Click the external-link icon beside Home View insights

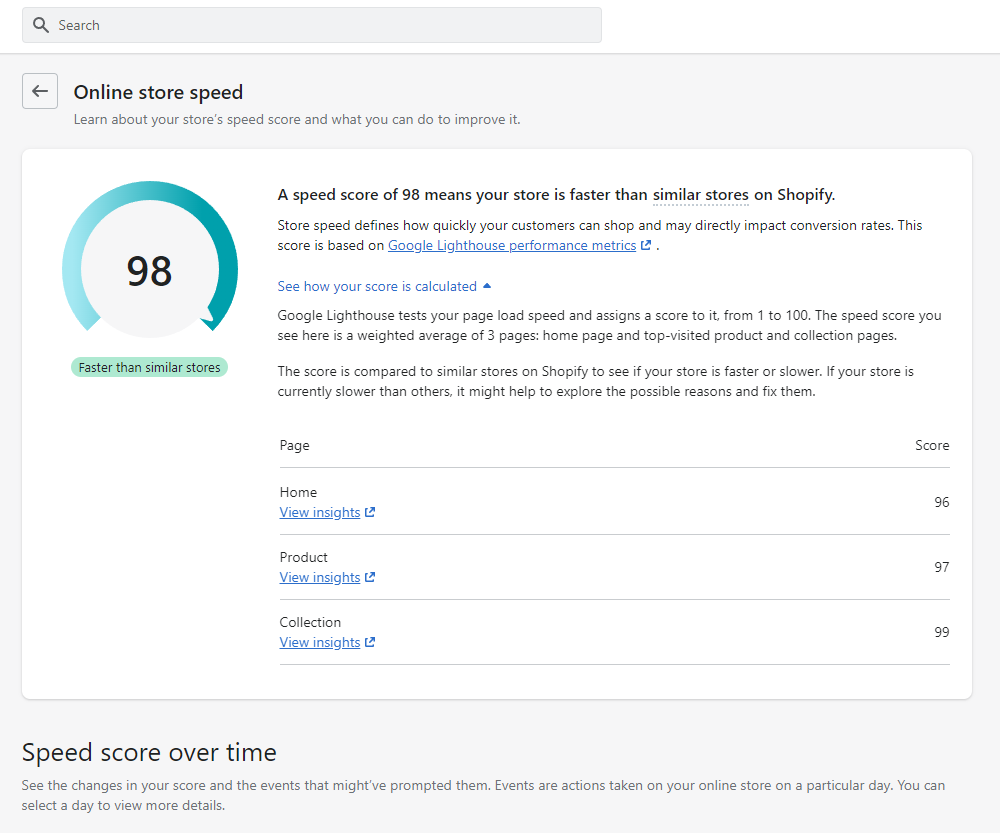click(370, 512)
